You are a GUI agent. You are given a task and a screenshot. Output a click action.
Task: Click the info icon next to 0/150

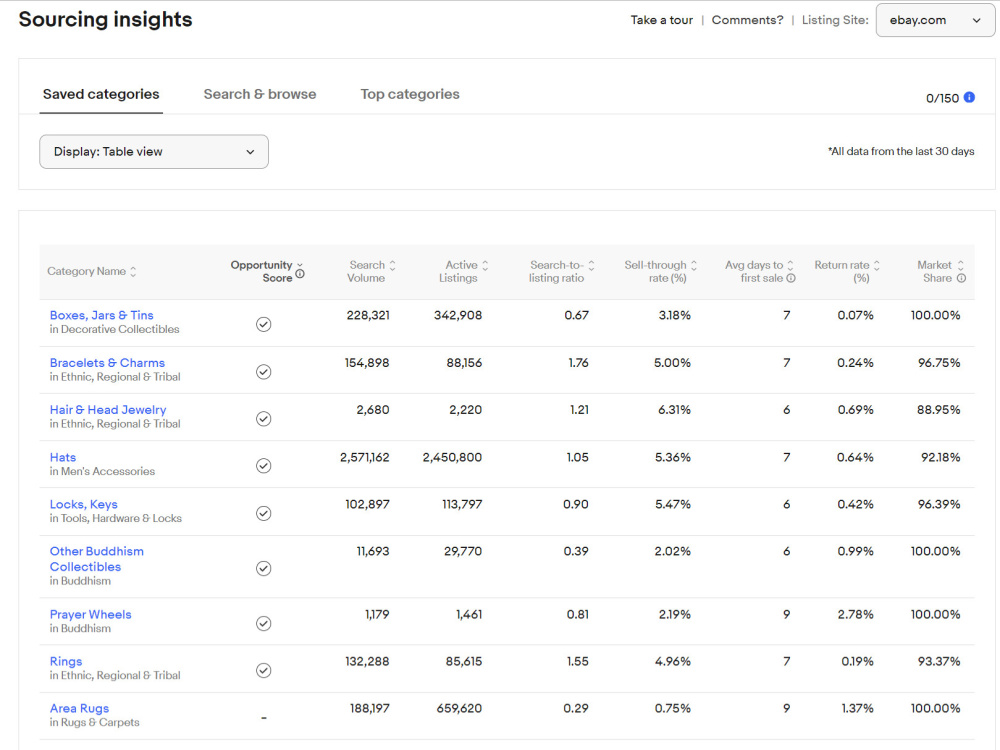point(969,98)
